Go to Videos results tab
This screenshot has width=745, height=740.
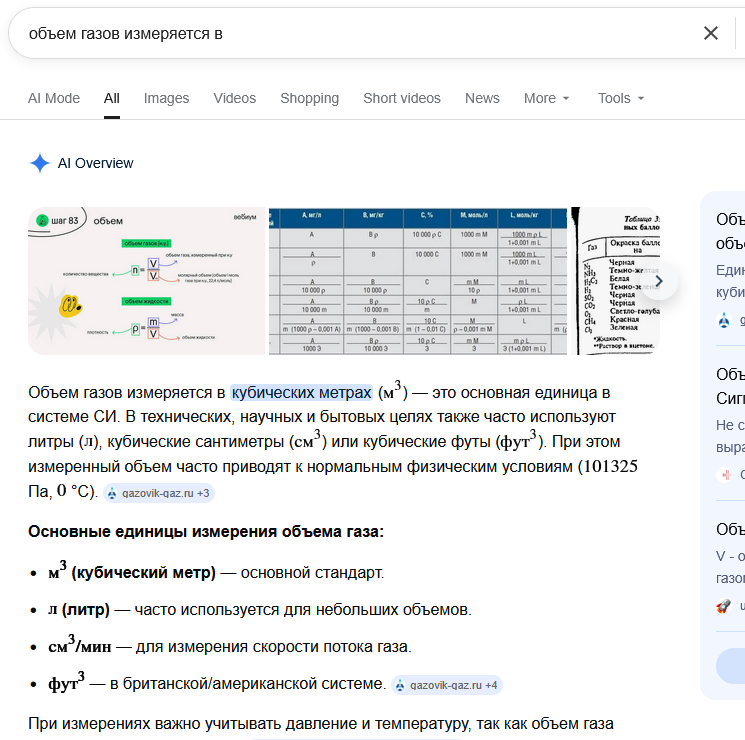point(235,98)
